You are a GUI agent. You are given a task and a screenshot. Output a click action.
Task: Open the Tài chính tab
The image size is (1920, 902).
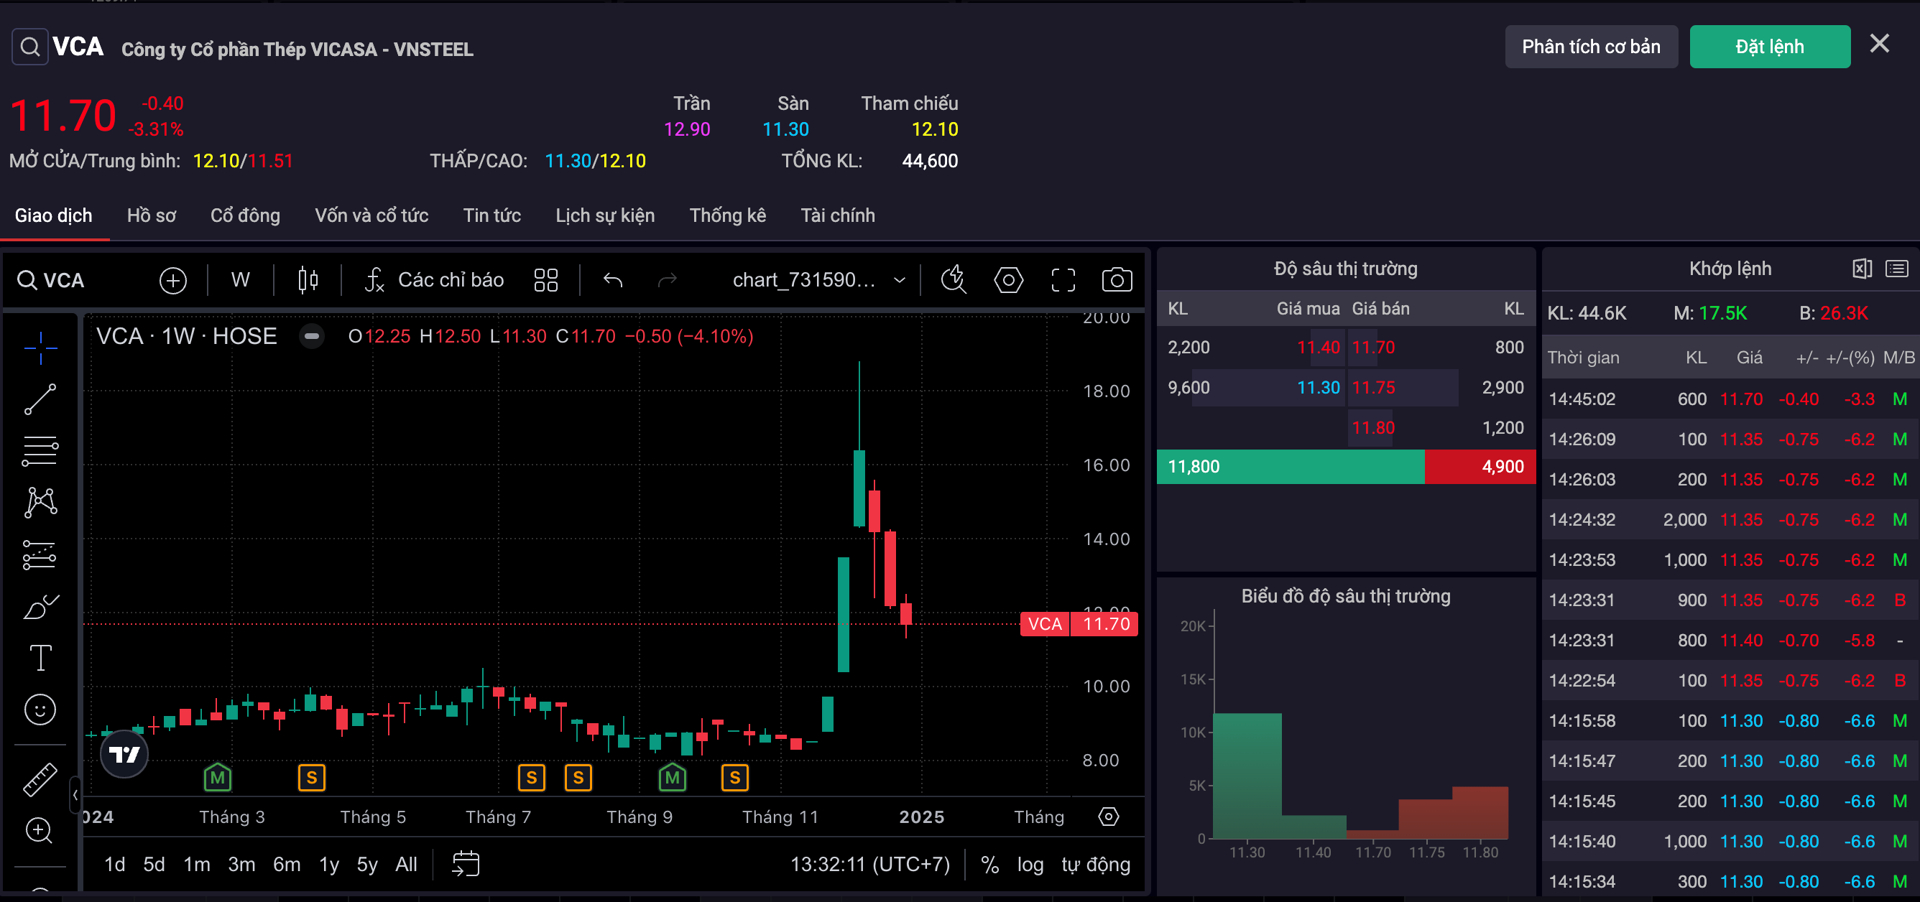tap(837, 216)
